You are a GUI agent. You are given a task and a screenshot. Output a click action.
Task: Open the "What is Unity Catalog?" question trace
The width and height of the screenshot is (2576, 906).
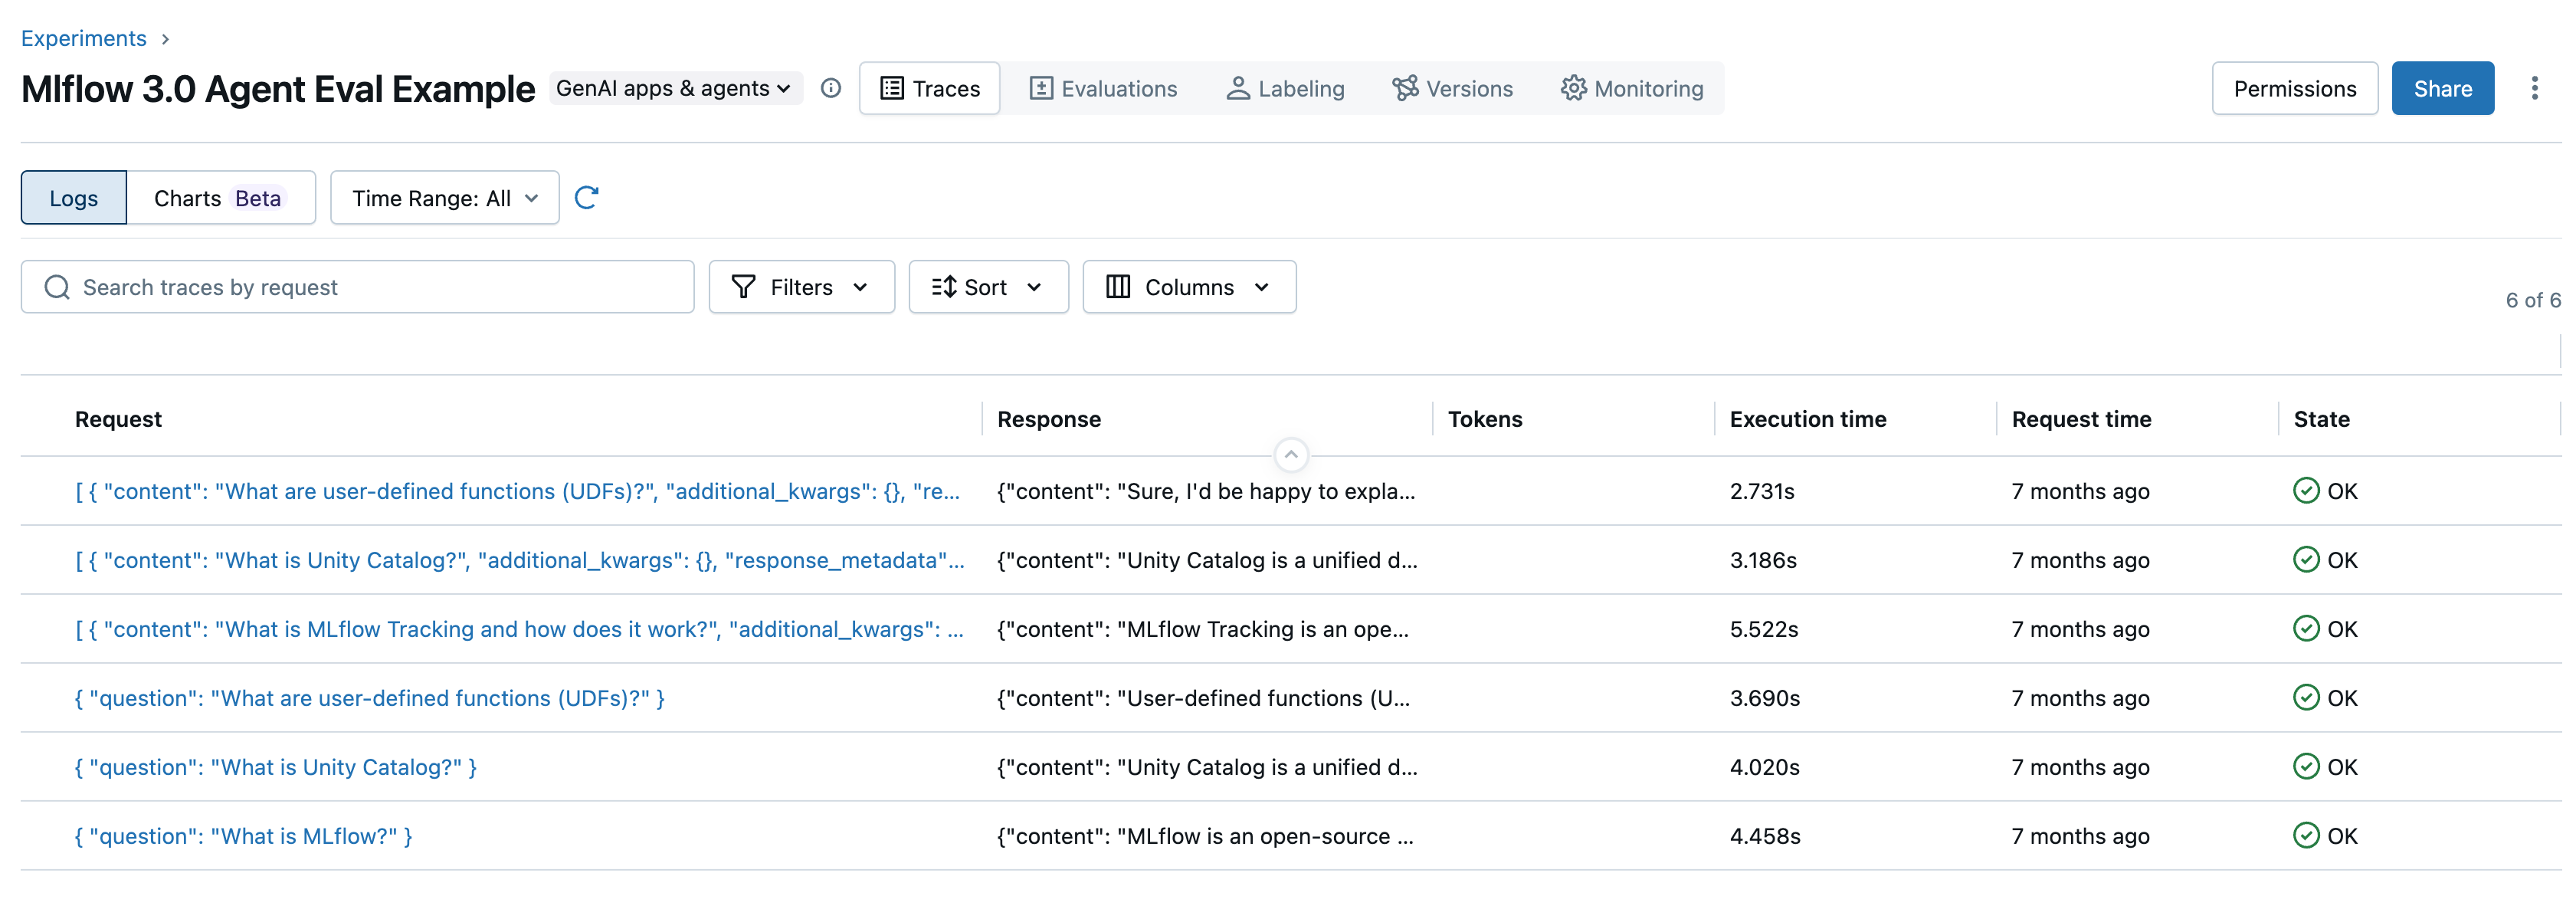point(276,767)
